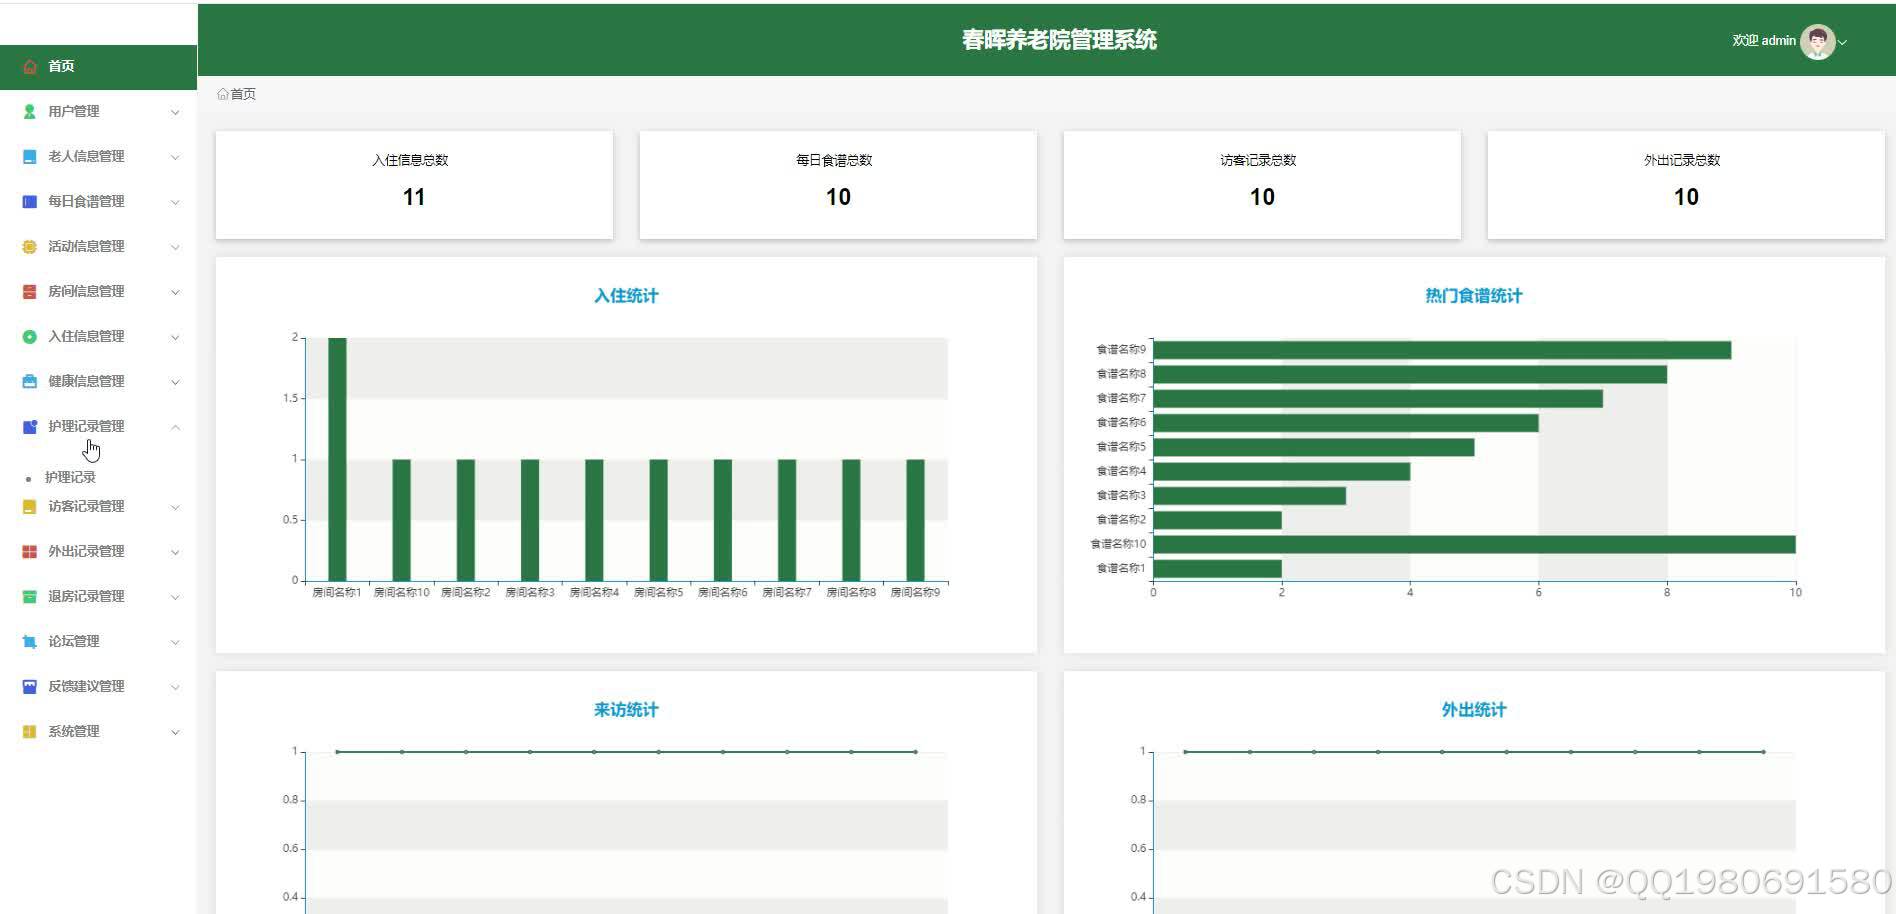Click the 护理记录管理 sidebar icon
Image resolution: width=1896 pixels, height=914 pixels.
pos(30,426)
